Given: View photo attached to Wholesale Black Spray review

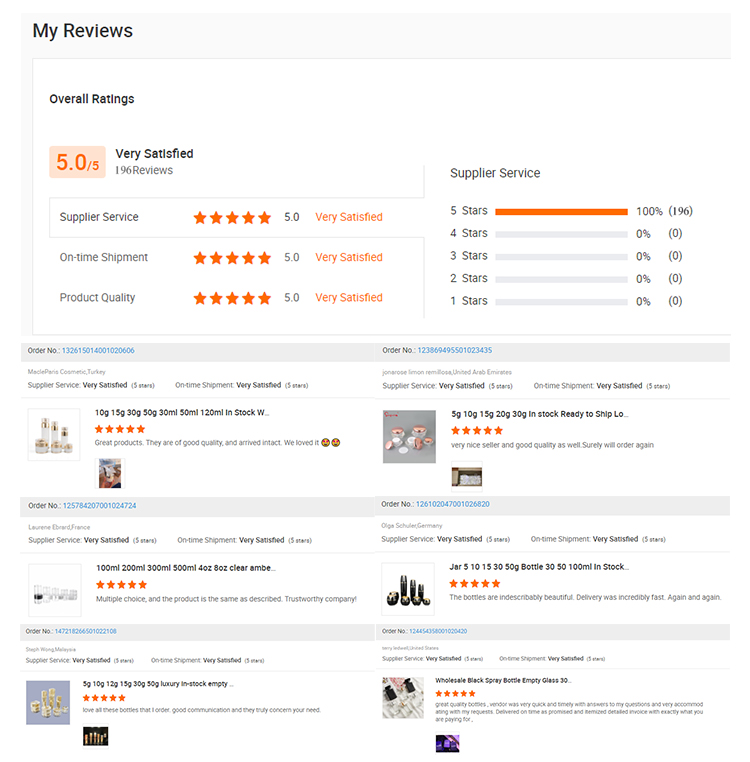Looking at the screenshot, I should [447, 742].
